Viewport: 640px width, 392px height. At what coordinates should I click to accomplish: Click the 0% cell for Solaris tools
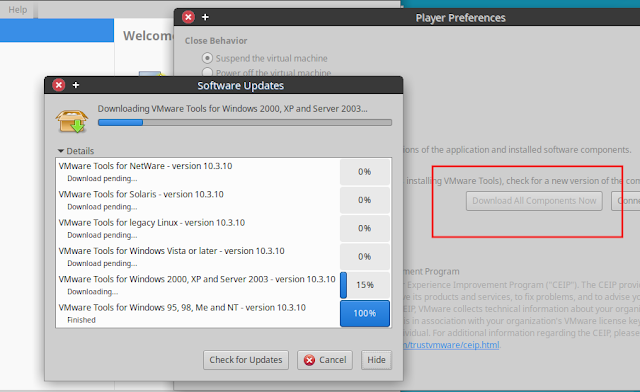click(365, 200)
